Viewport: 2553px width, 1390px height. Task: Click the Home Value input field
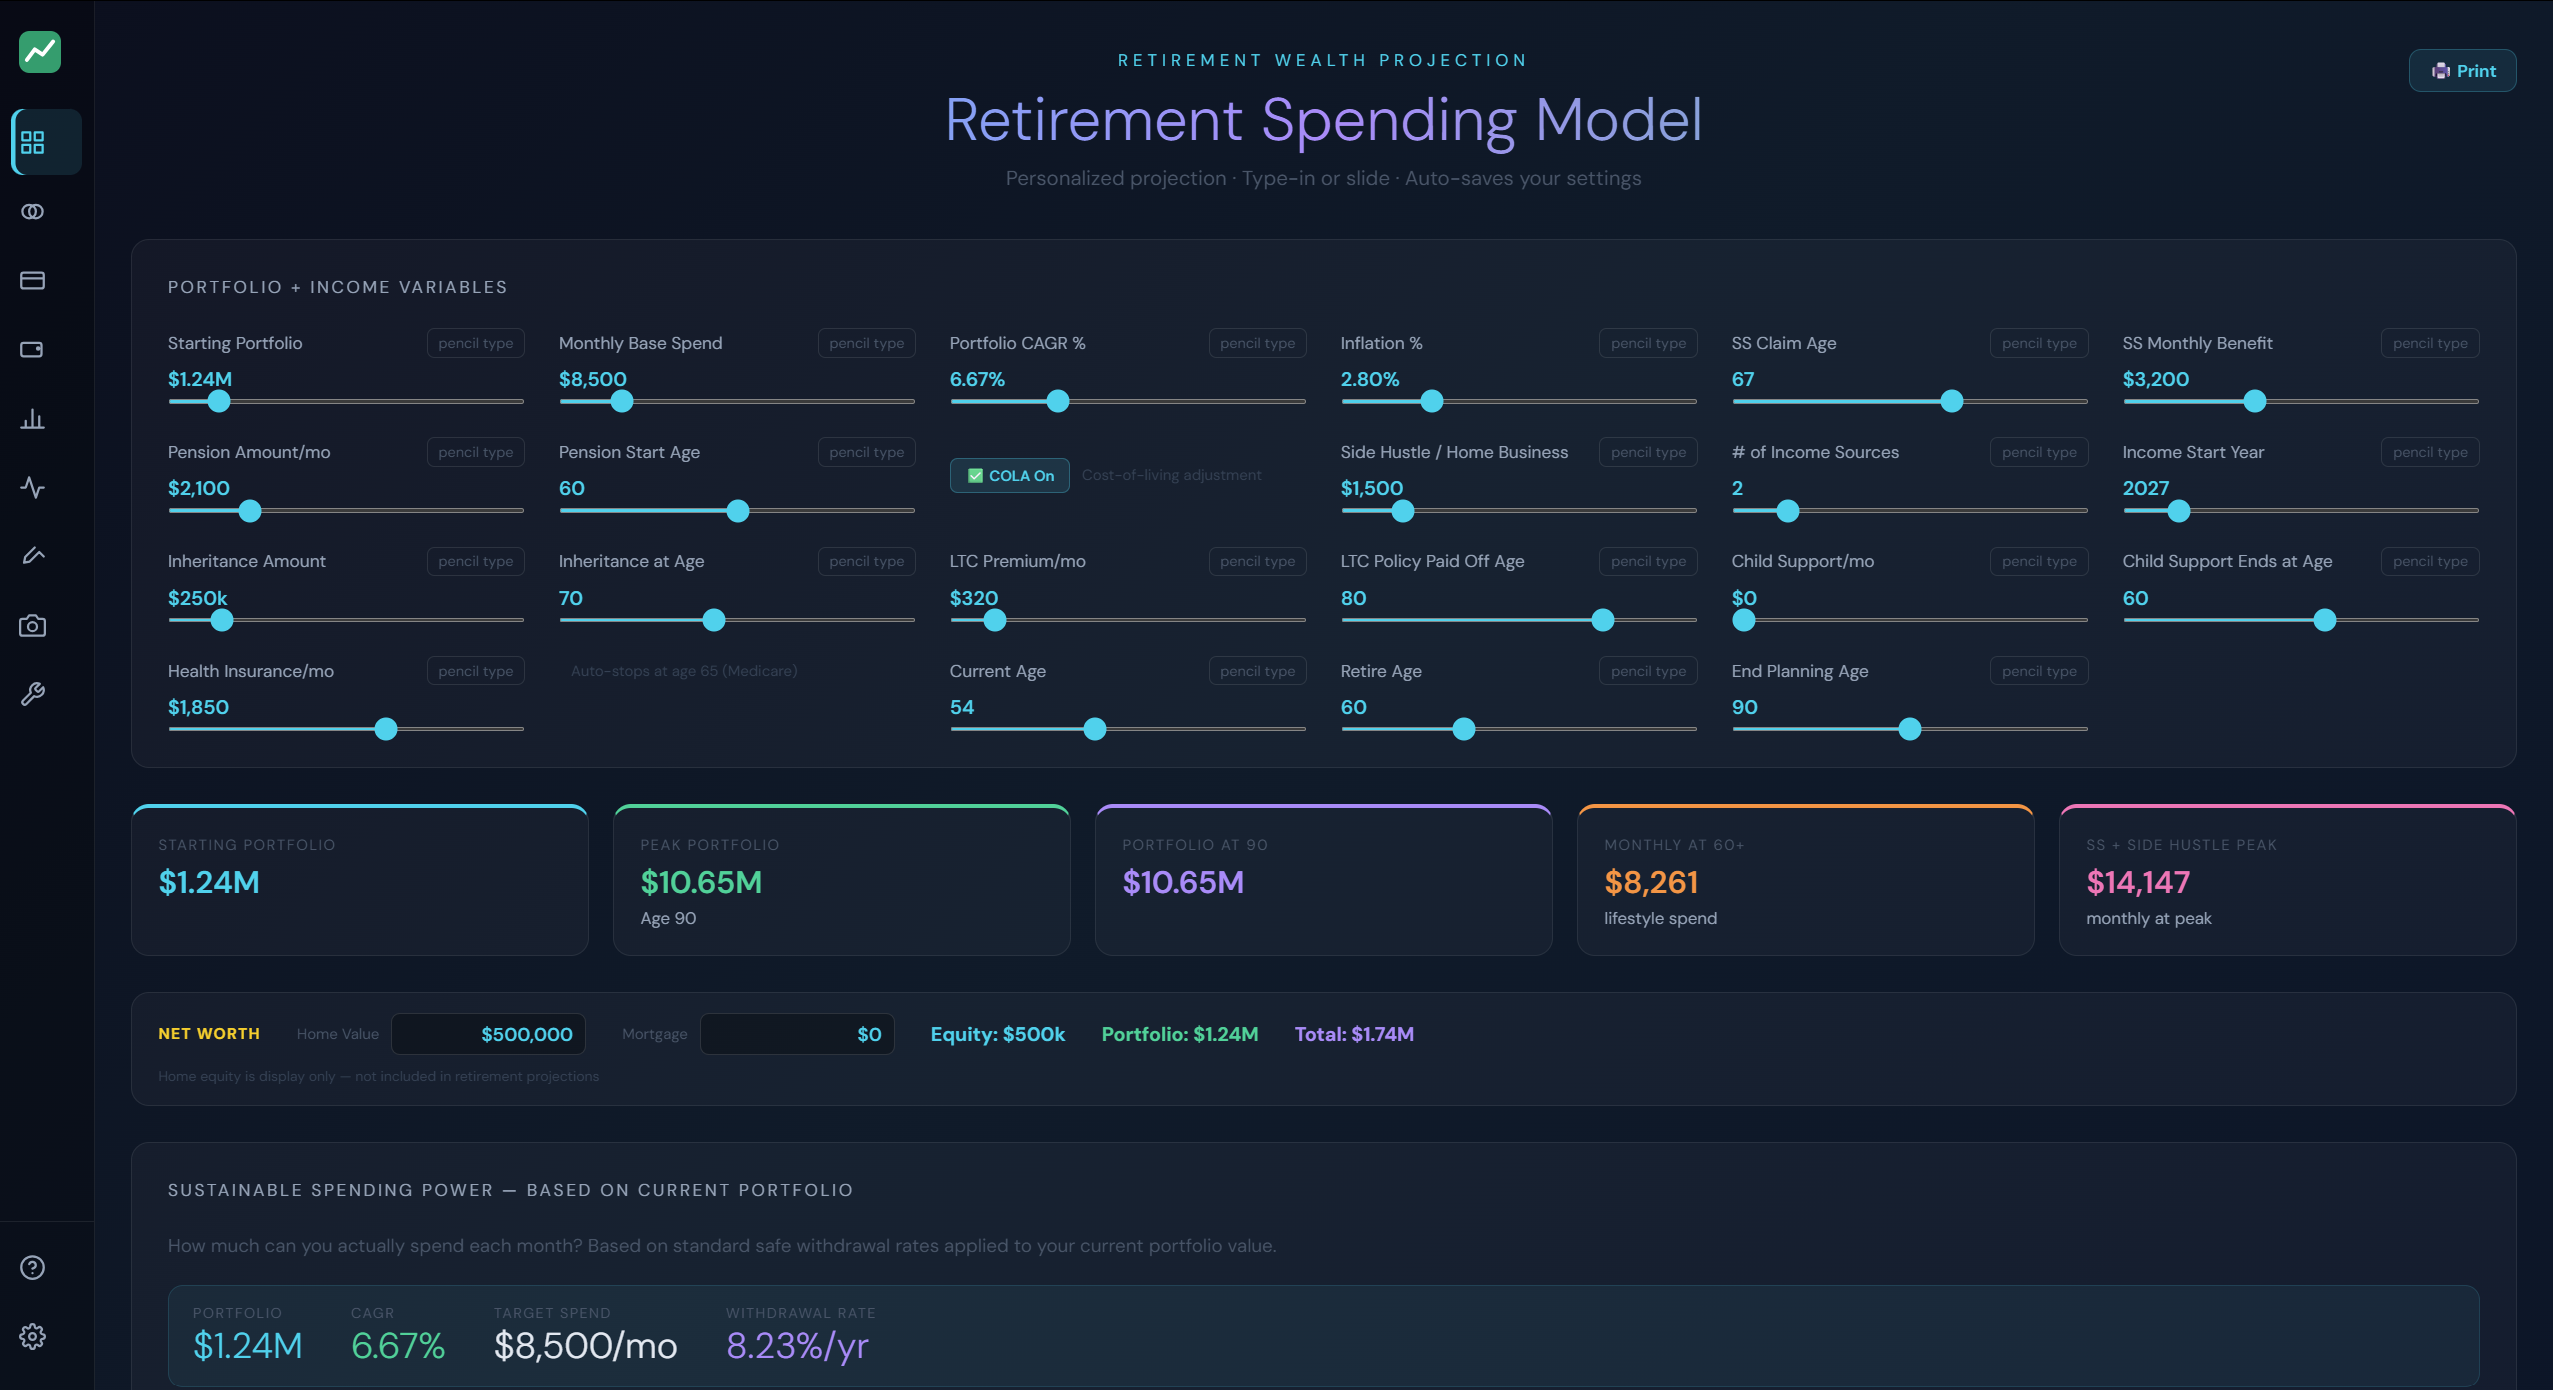[488, 1034]
